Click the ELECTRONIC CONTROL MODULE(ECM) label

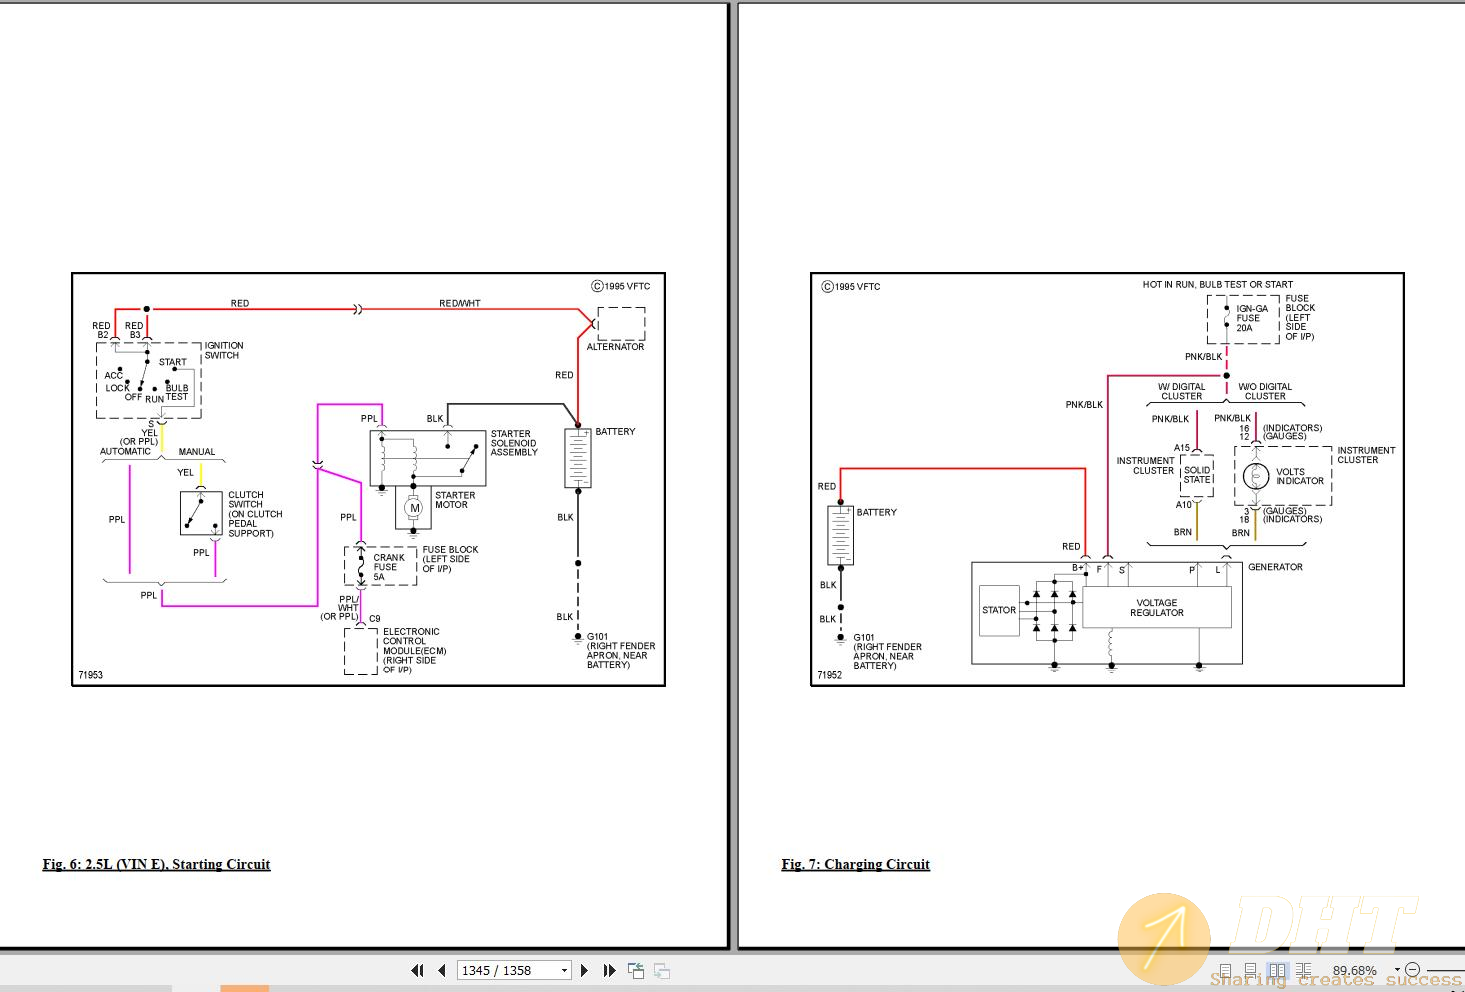tap(414, 651)
